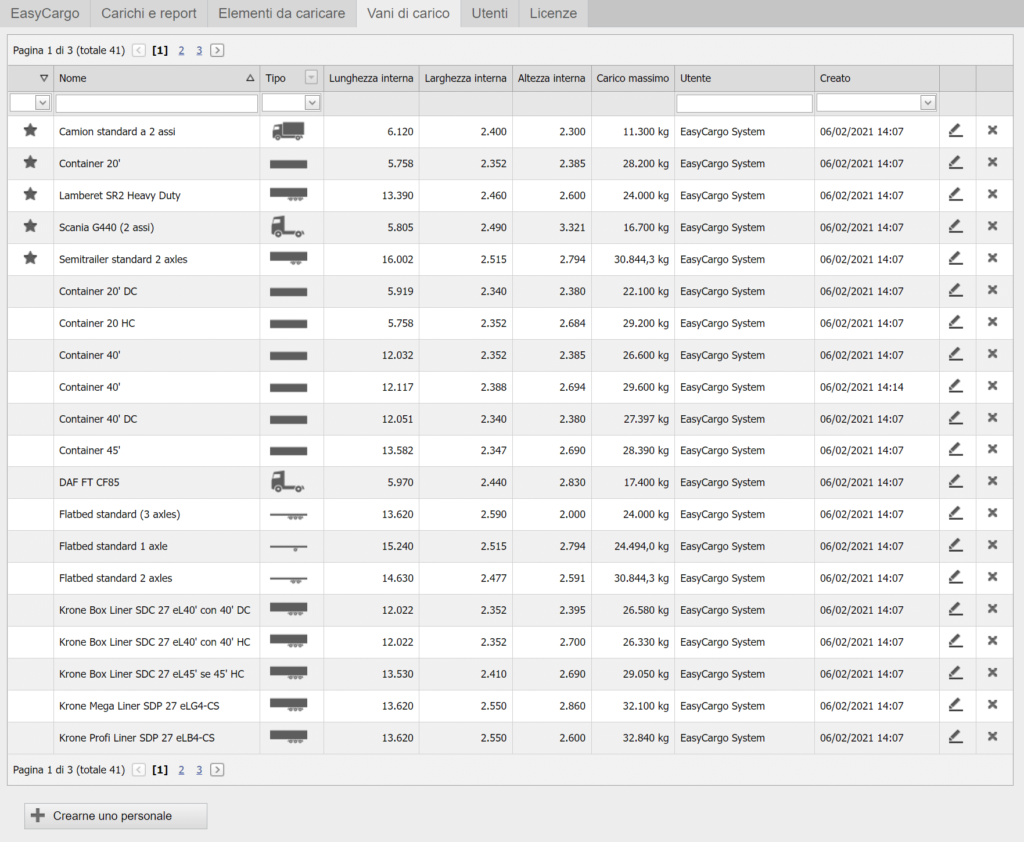The image size is (1024, 842).
Task: Toggle favorite star for Scania G440 (2 assi)
Action: (30, 226)
